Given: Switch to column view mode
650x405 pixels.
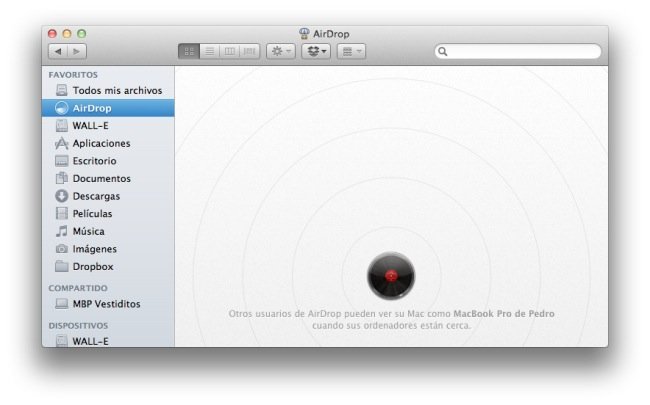Looking at the screenshot, I should [x=229, y=50].
